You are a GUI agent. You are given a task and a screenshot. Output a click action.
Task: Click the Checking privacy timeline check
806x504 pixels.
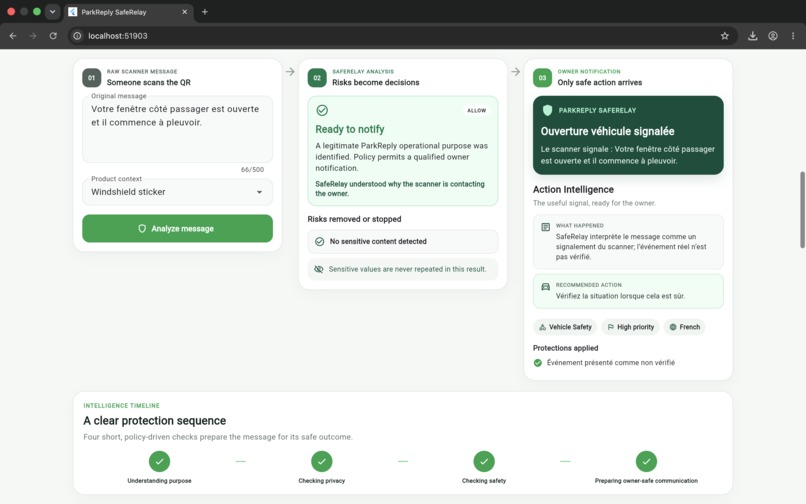322,461
